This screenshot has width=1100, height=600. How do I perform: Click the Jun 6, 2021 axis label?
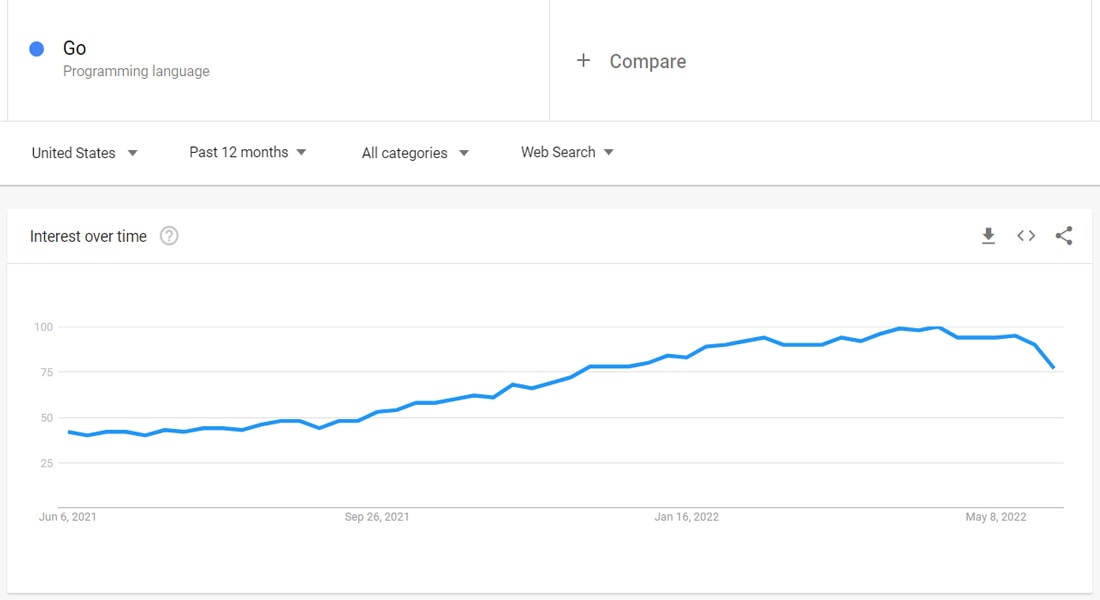[68, 517]
